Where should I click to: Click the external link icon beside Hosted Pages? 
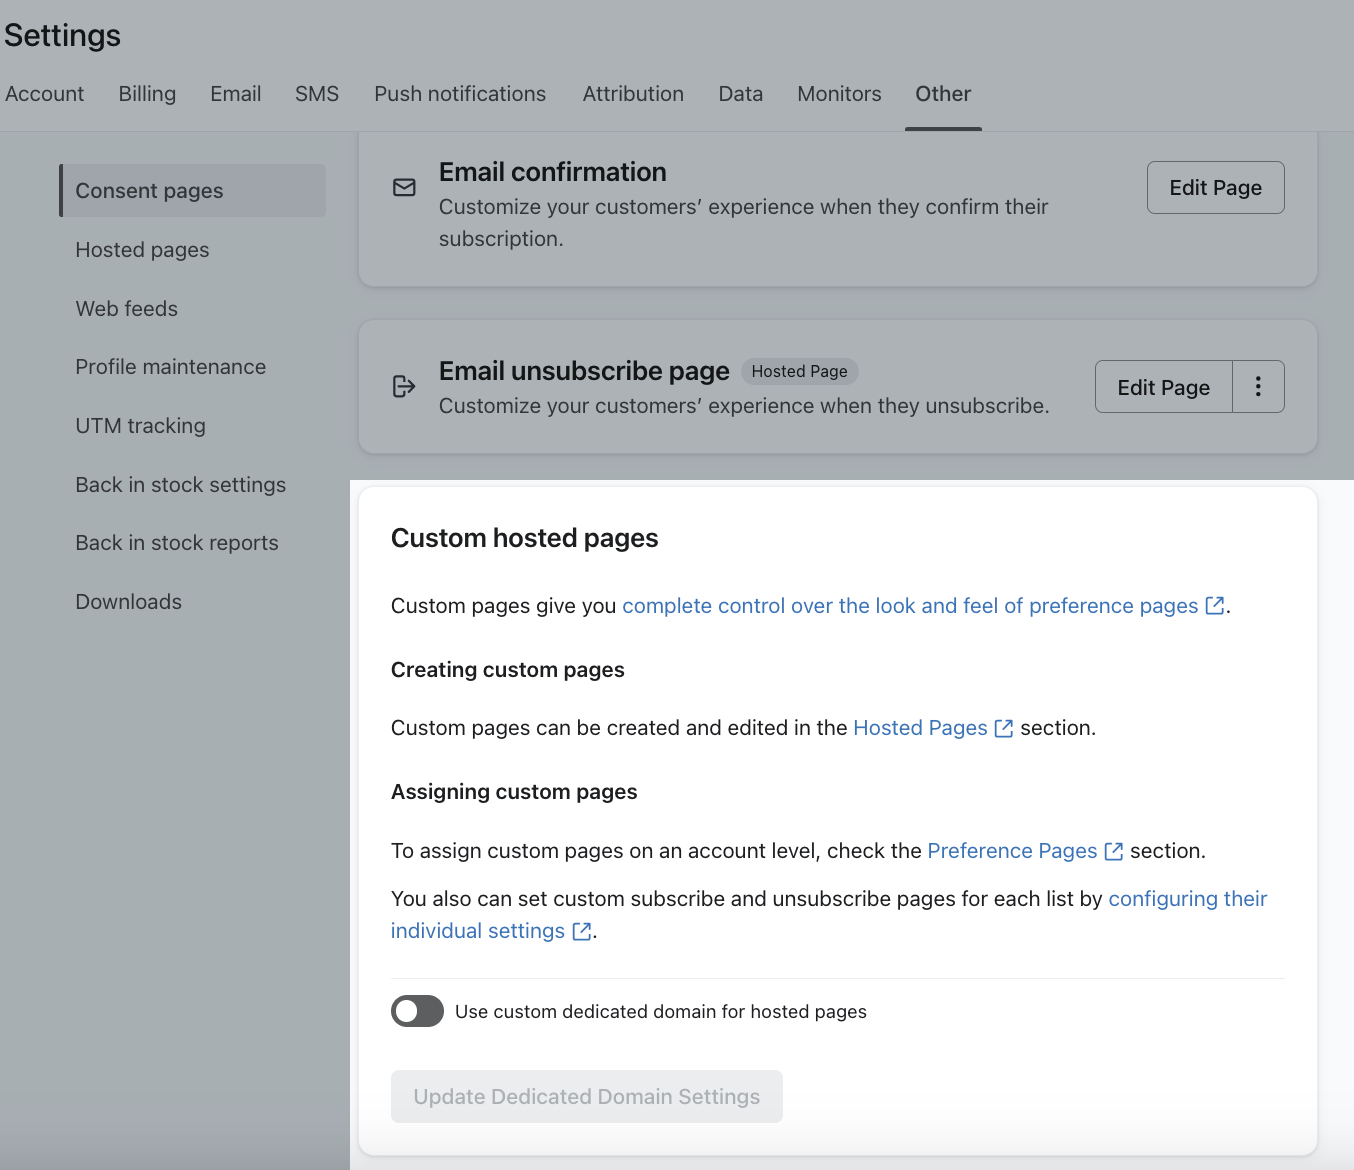1003,728
